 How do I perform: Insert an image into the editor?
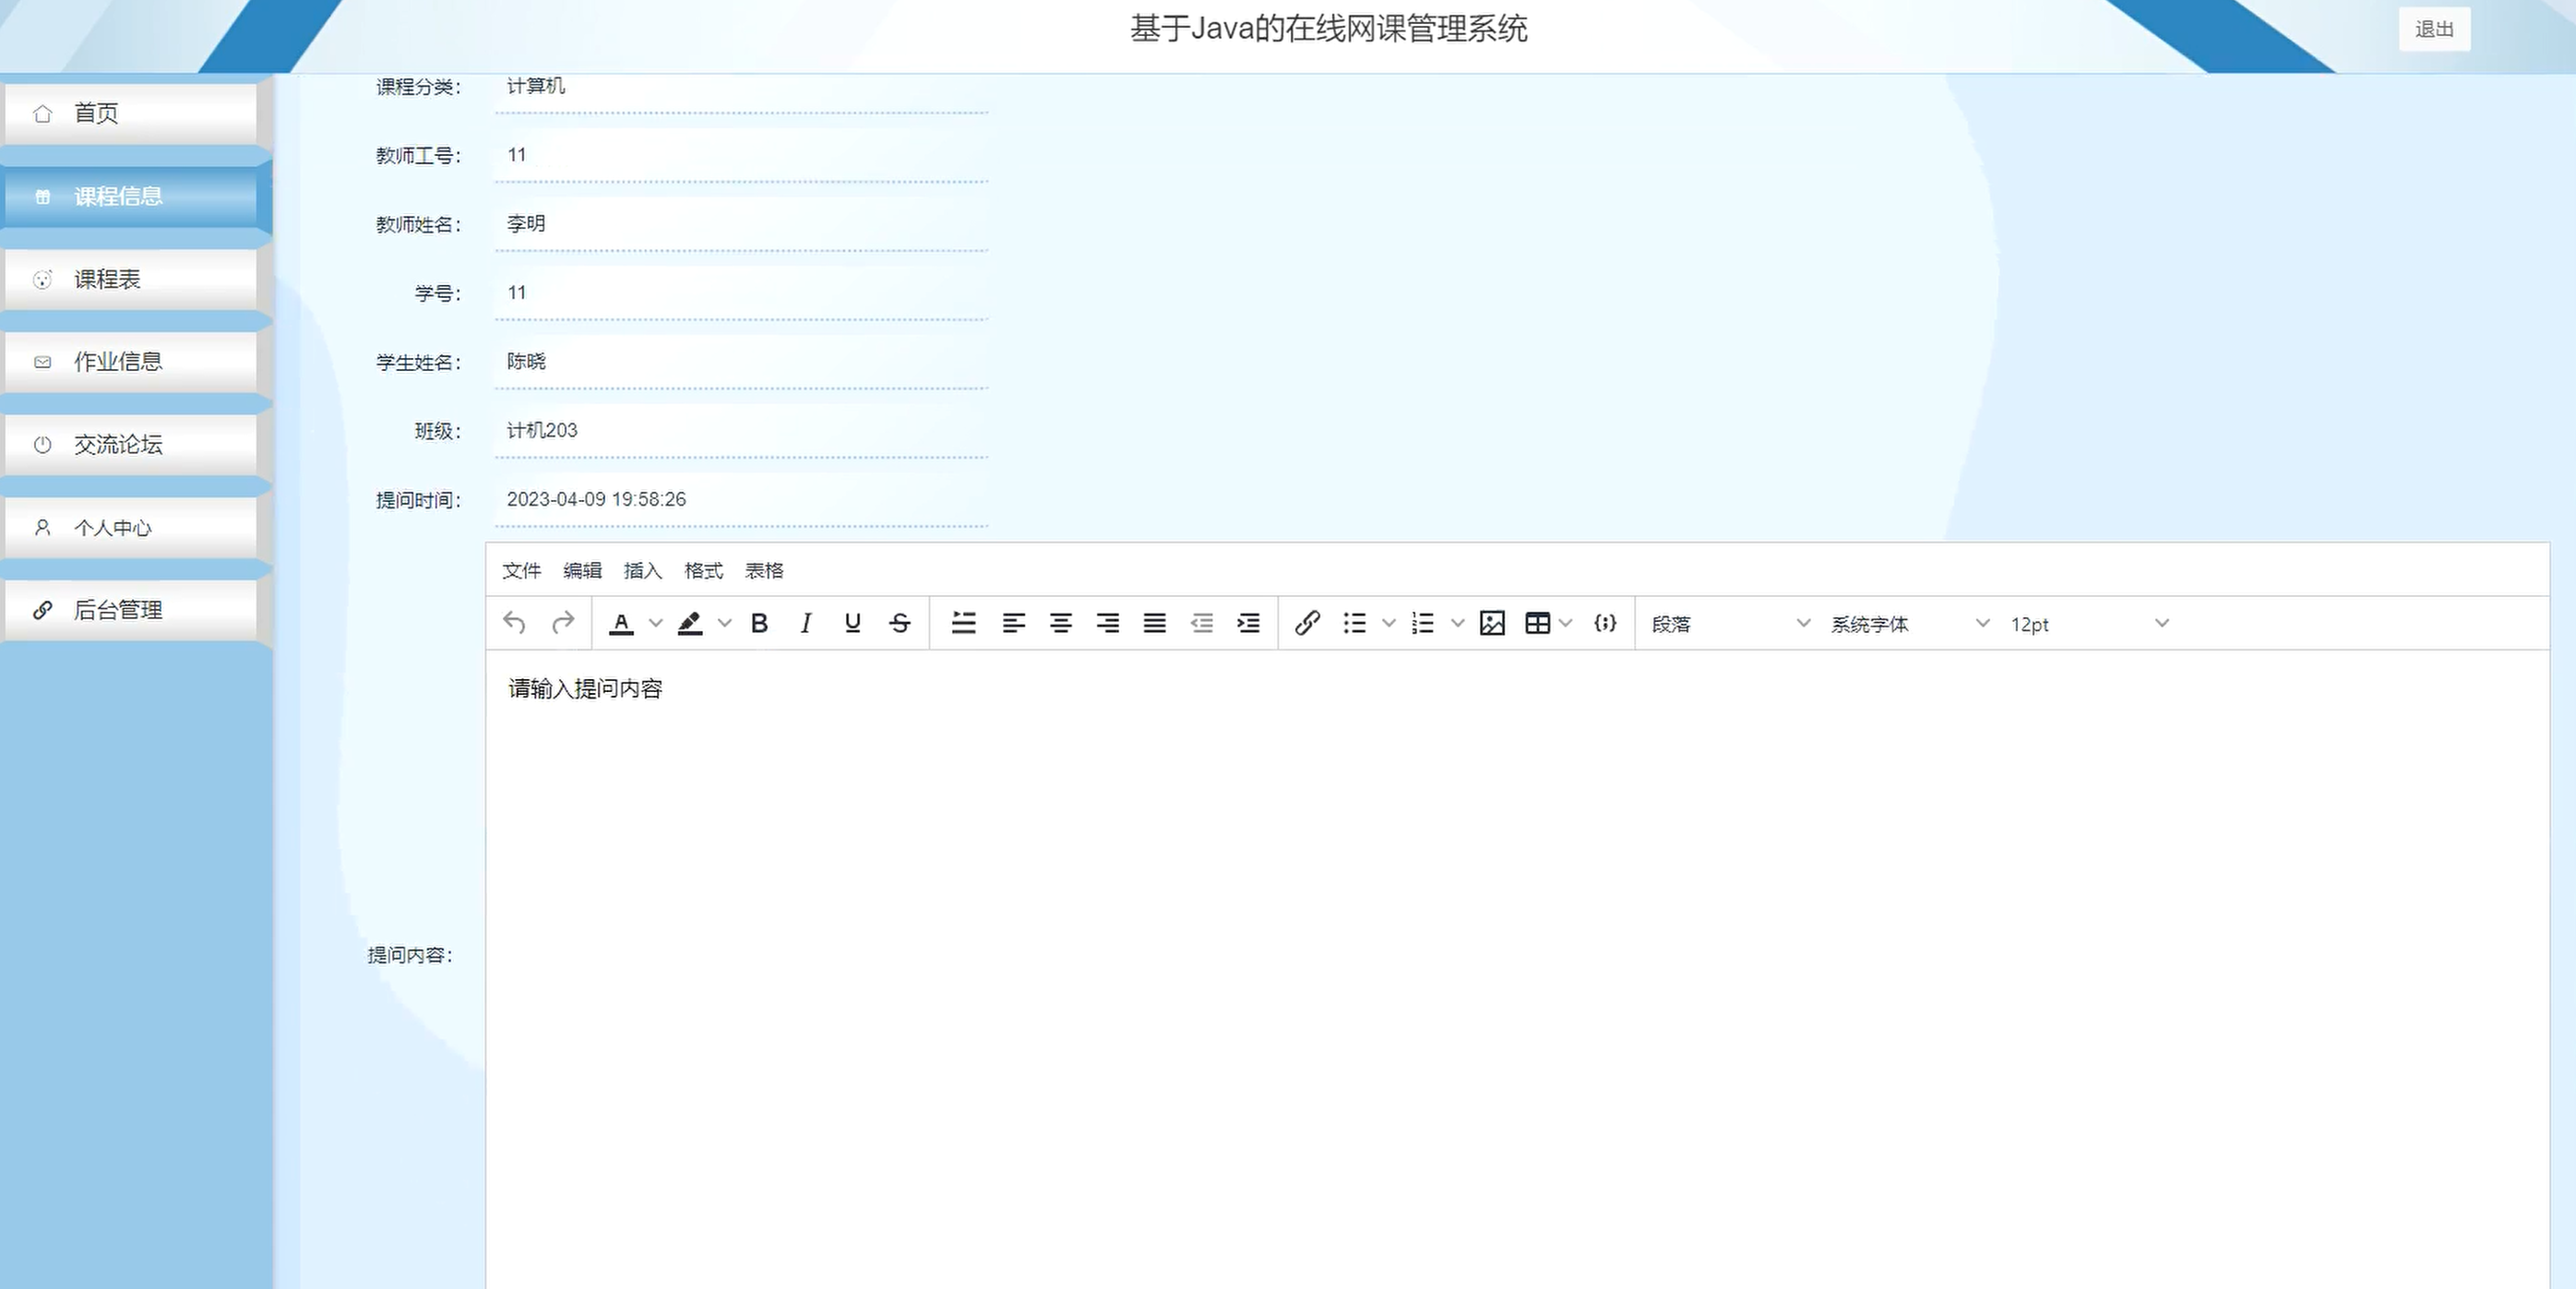click(1492, 623)
